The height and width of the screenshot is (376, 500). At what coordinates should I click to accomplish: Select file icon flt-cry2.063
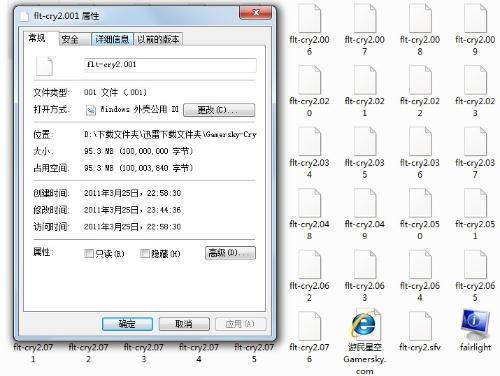click(365, 265)
